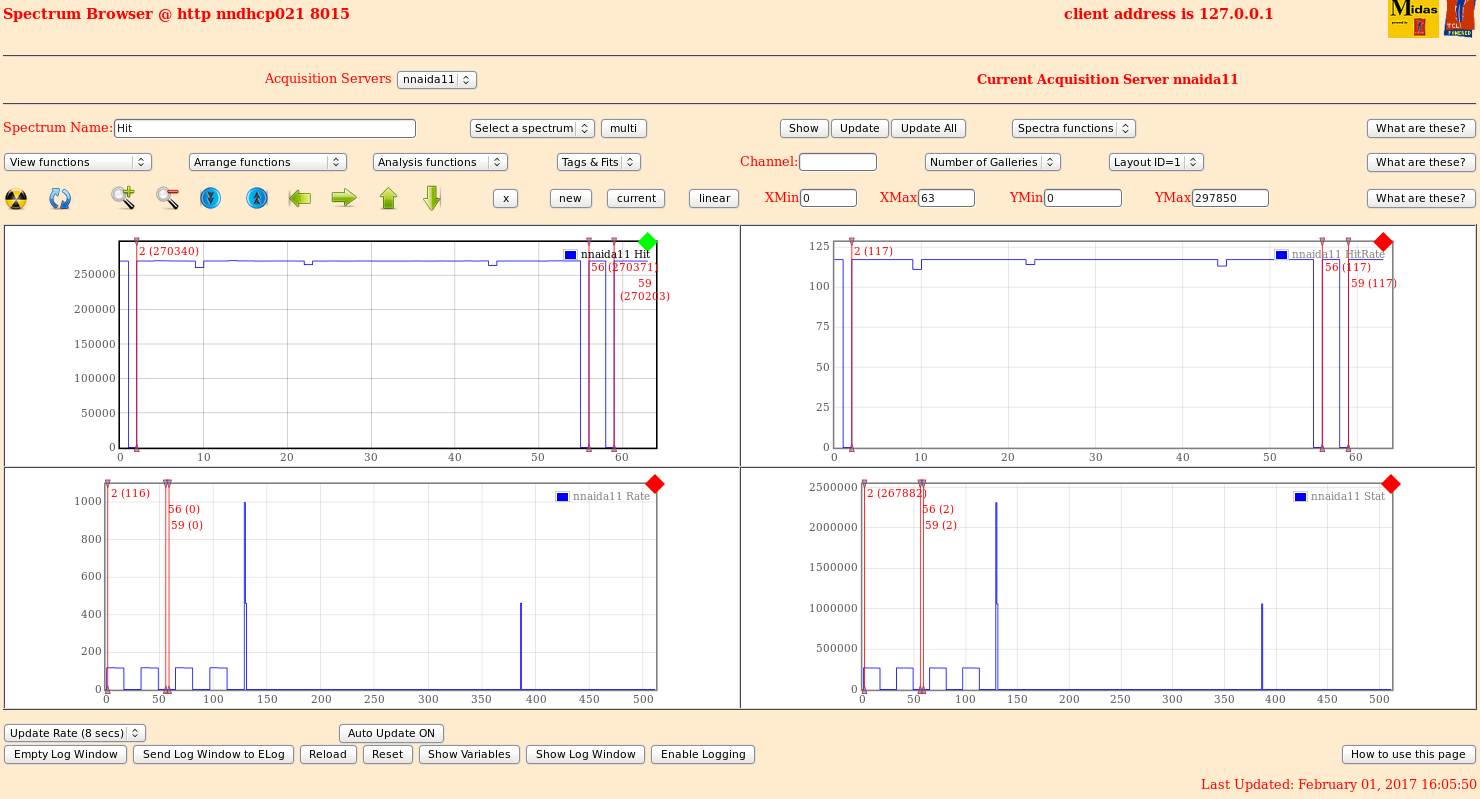
Task: Toggle the linear scale button
Action: [714, 198]
